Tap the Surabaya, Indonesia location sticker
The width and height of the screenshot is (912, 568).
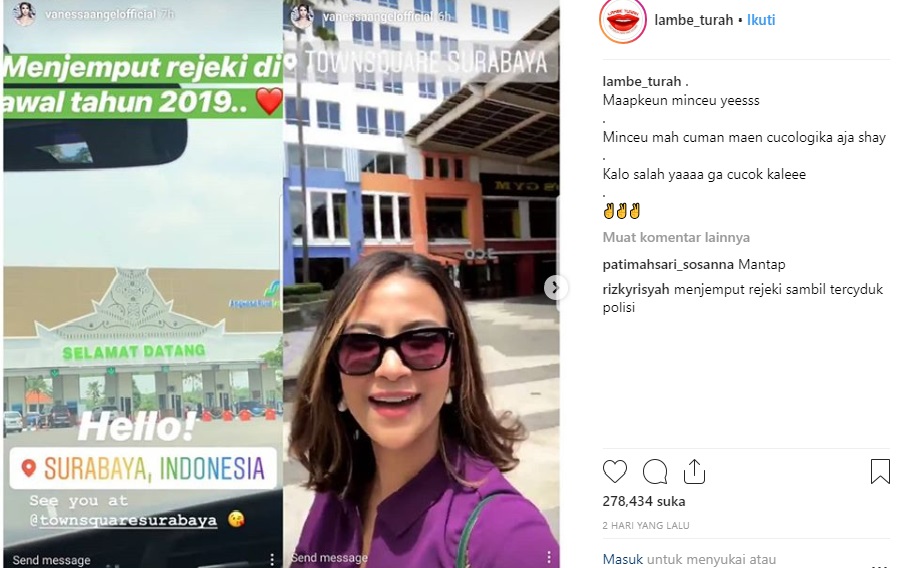143,469
